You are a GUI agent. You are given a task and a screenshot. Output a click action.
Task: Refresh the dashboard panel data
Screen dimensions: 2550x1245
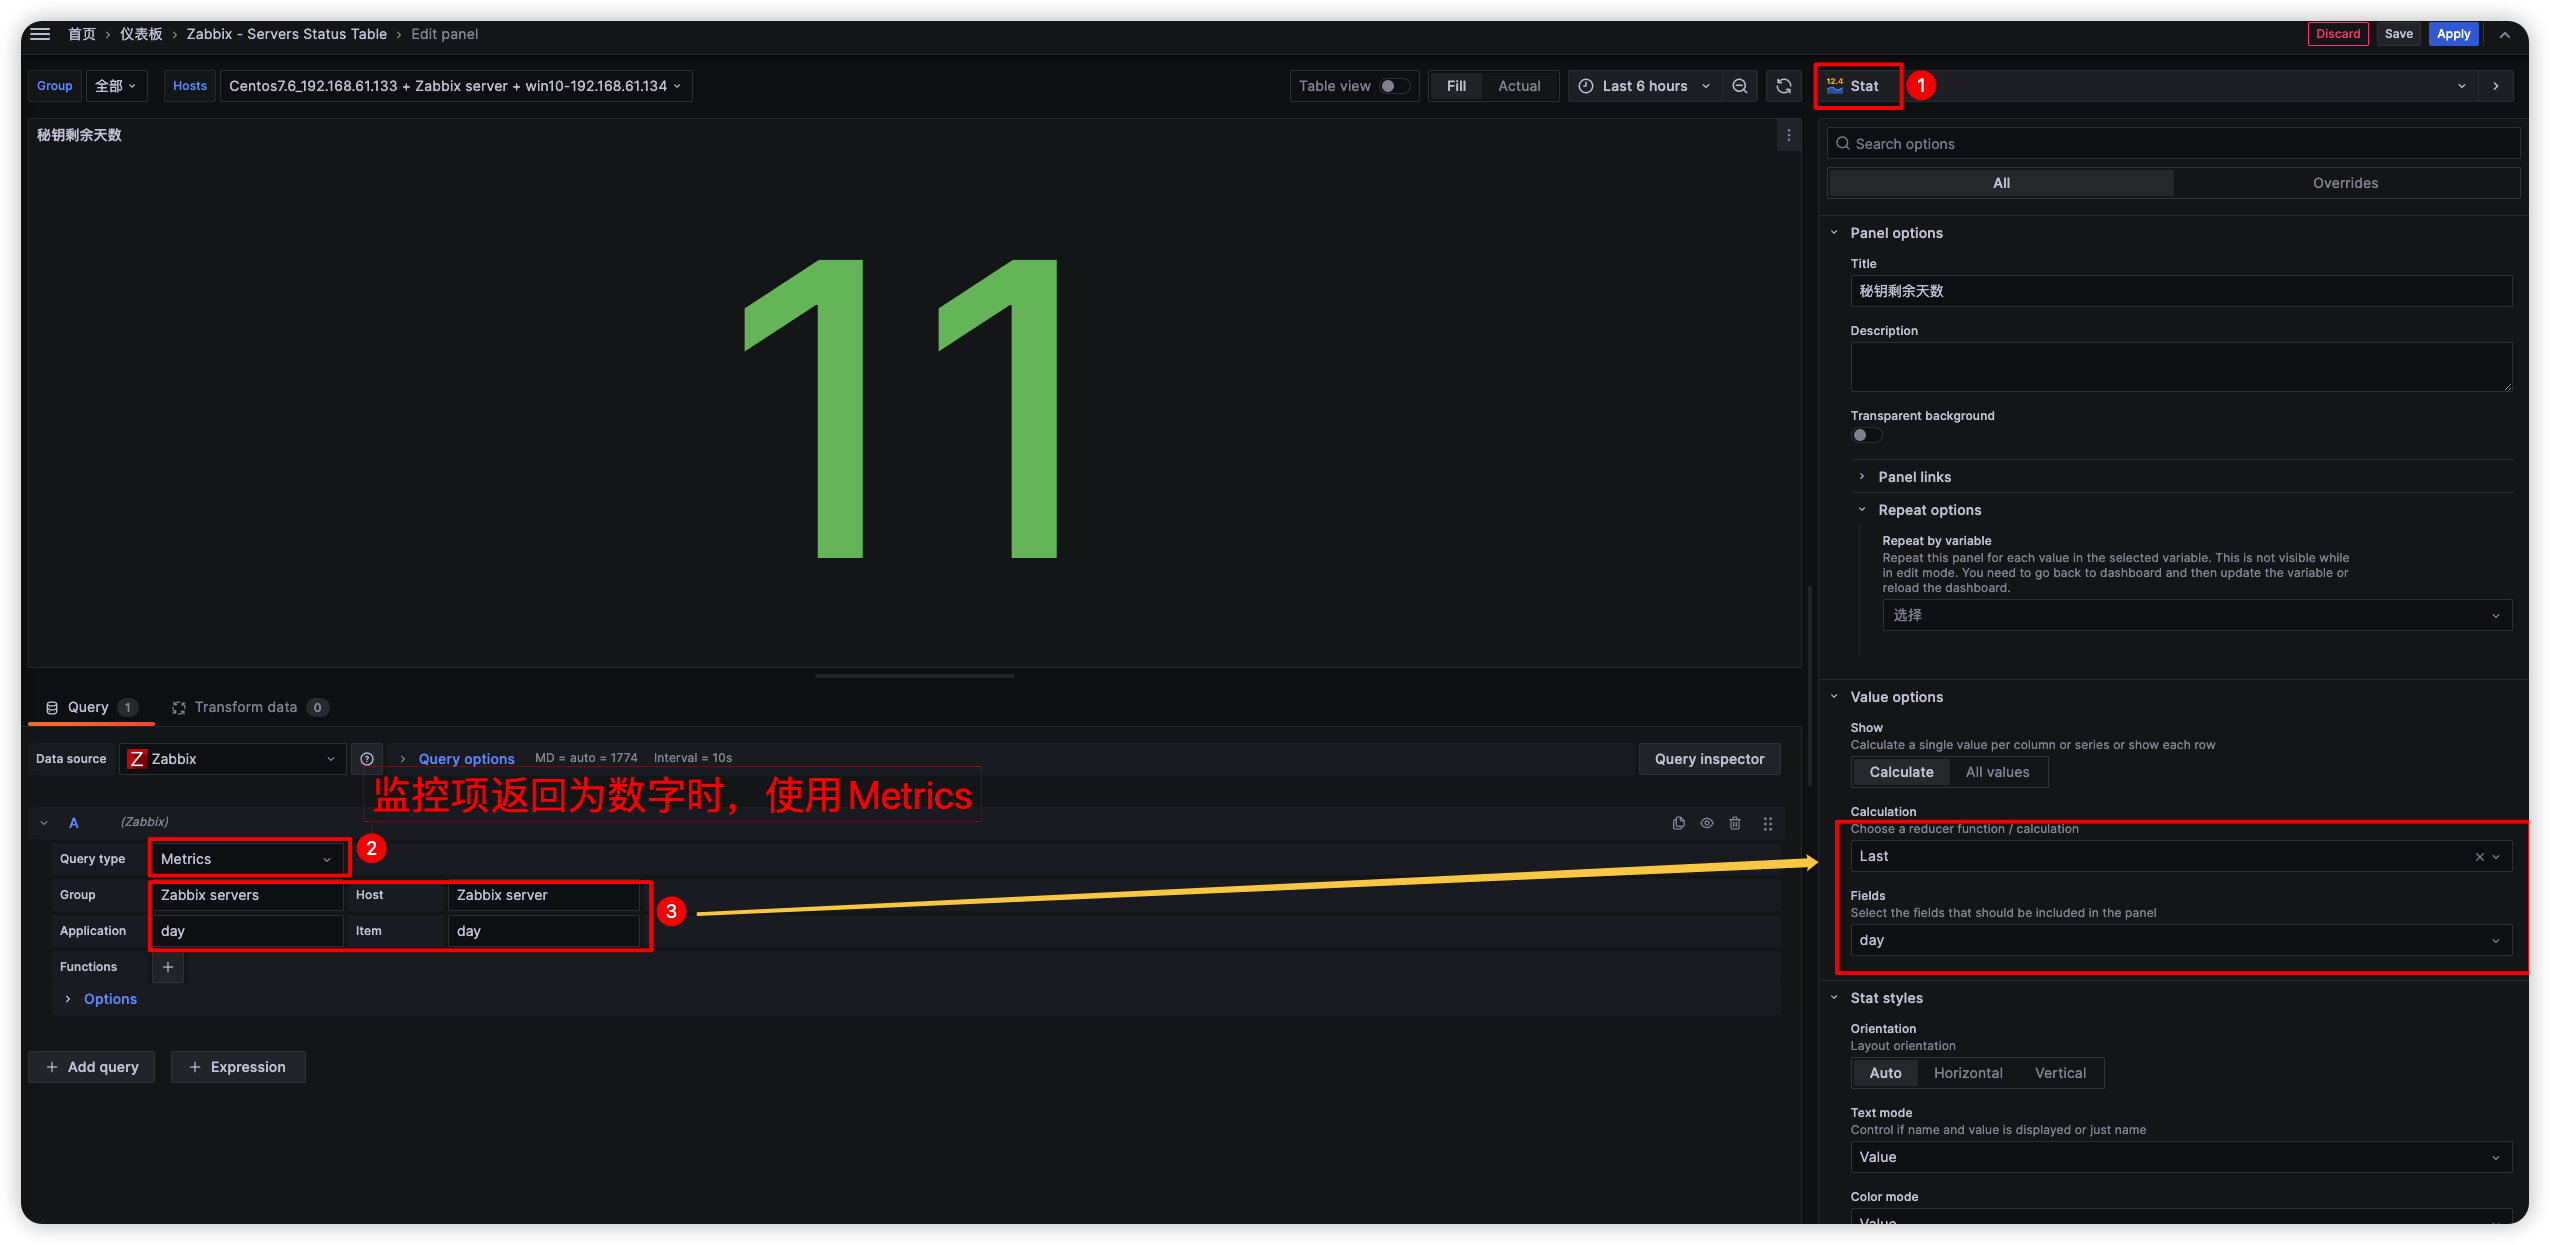(x=1784, y=86)
